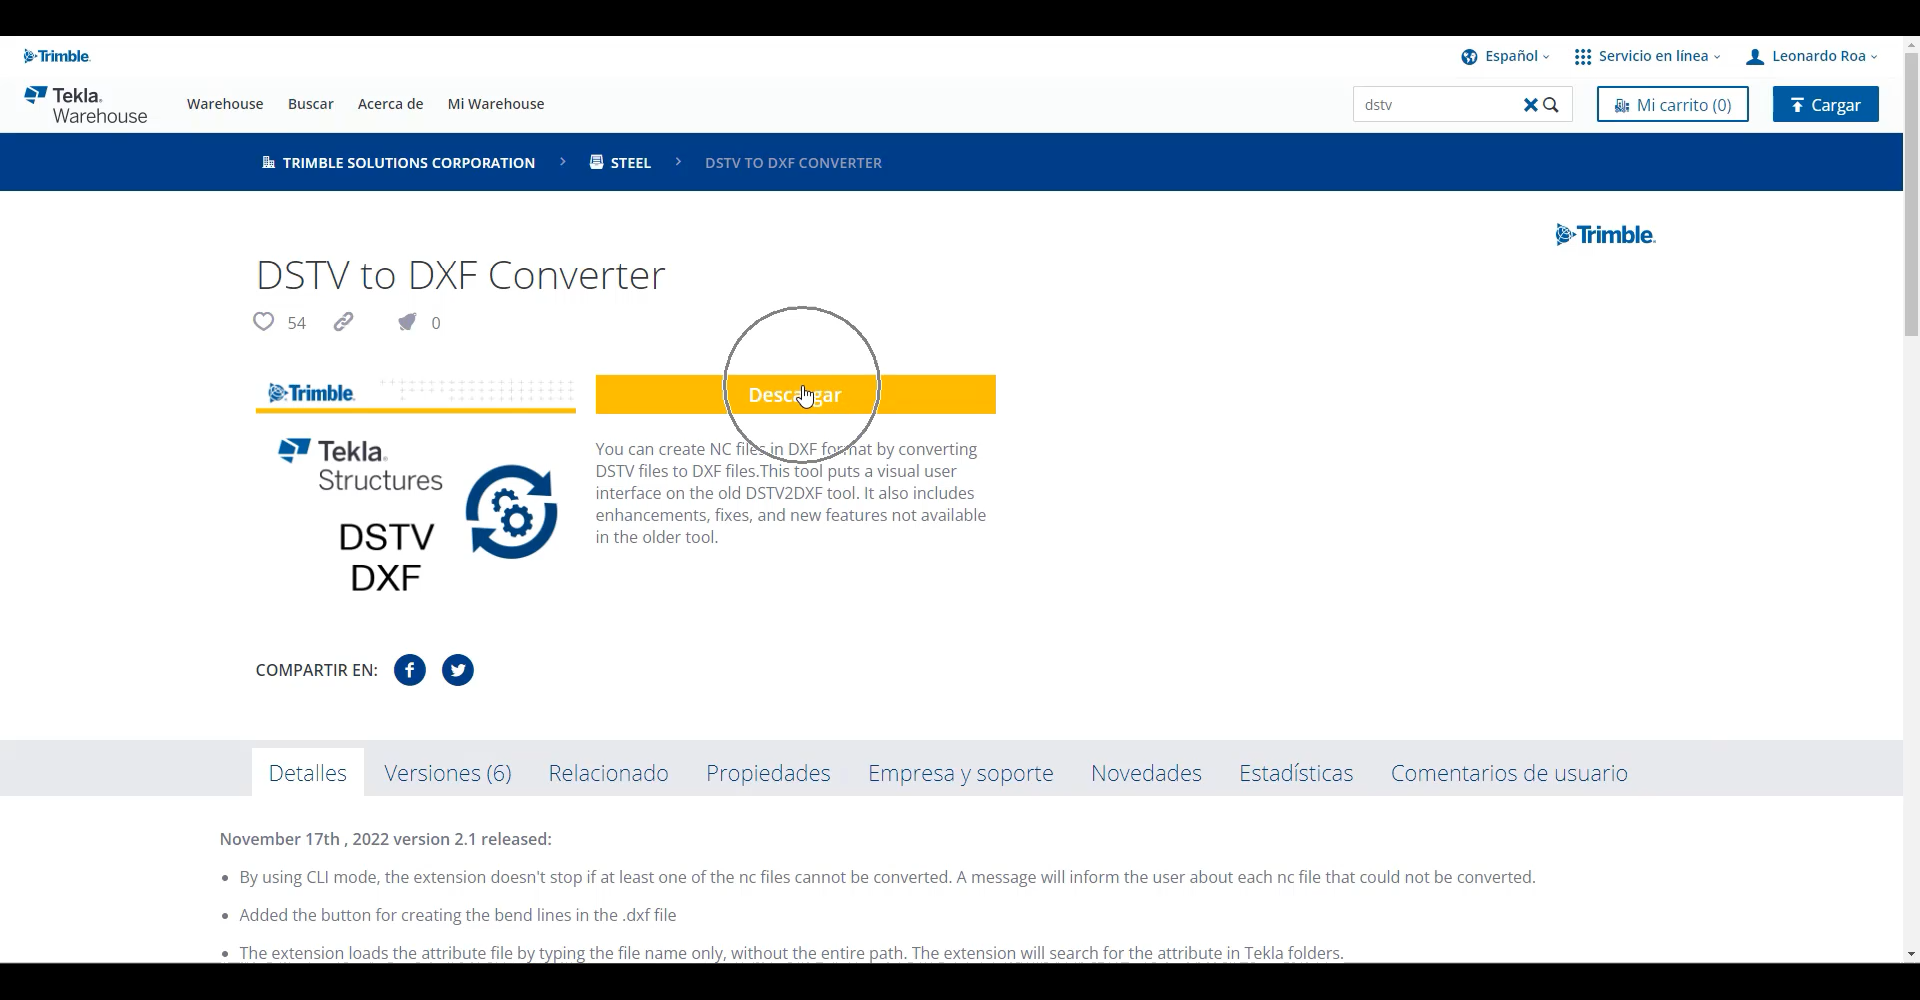Click the like count 54
This screenshot has width=1920, height=1000.
pos(297,323)
